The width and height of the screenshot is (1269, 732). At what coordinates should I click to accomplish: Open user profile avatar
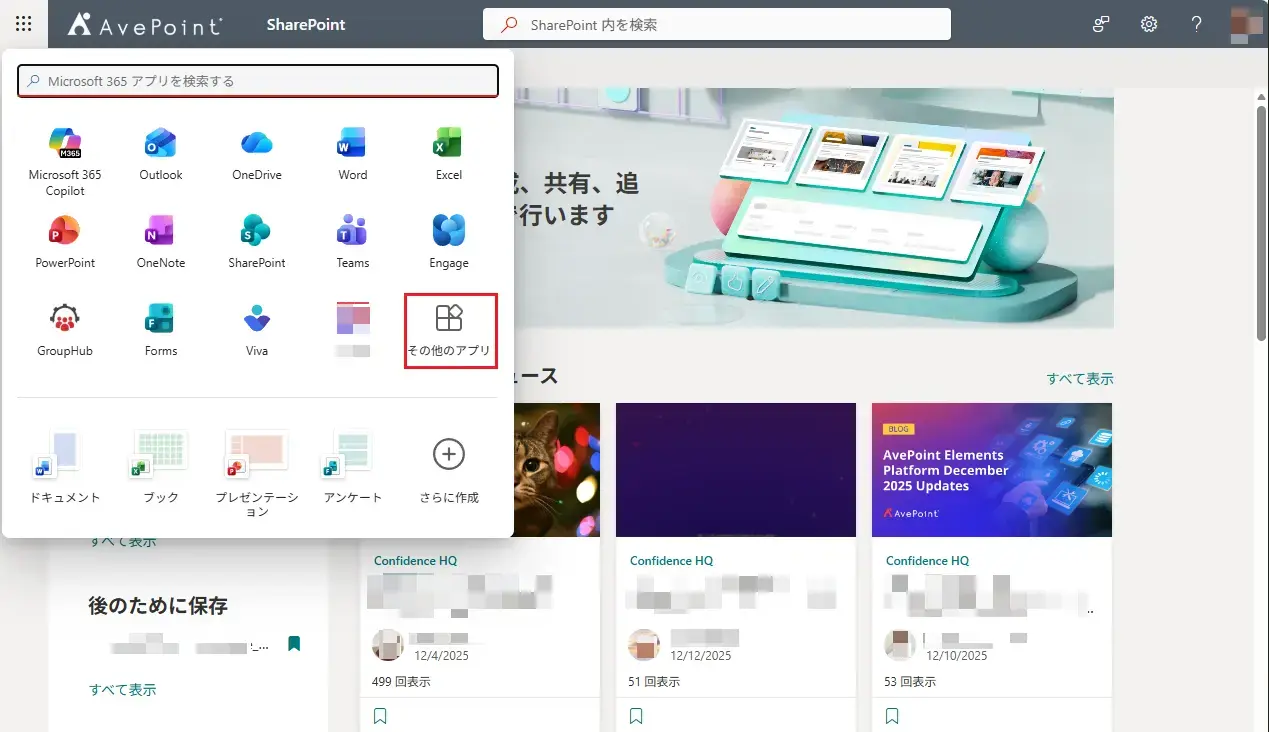click(1245, 24)
